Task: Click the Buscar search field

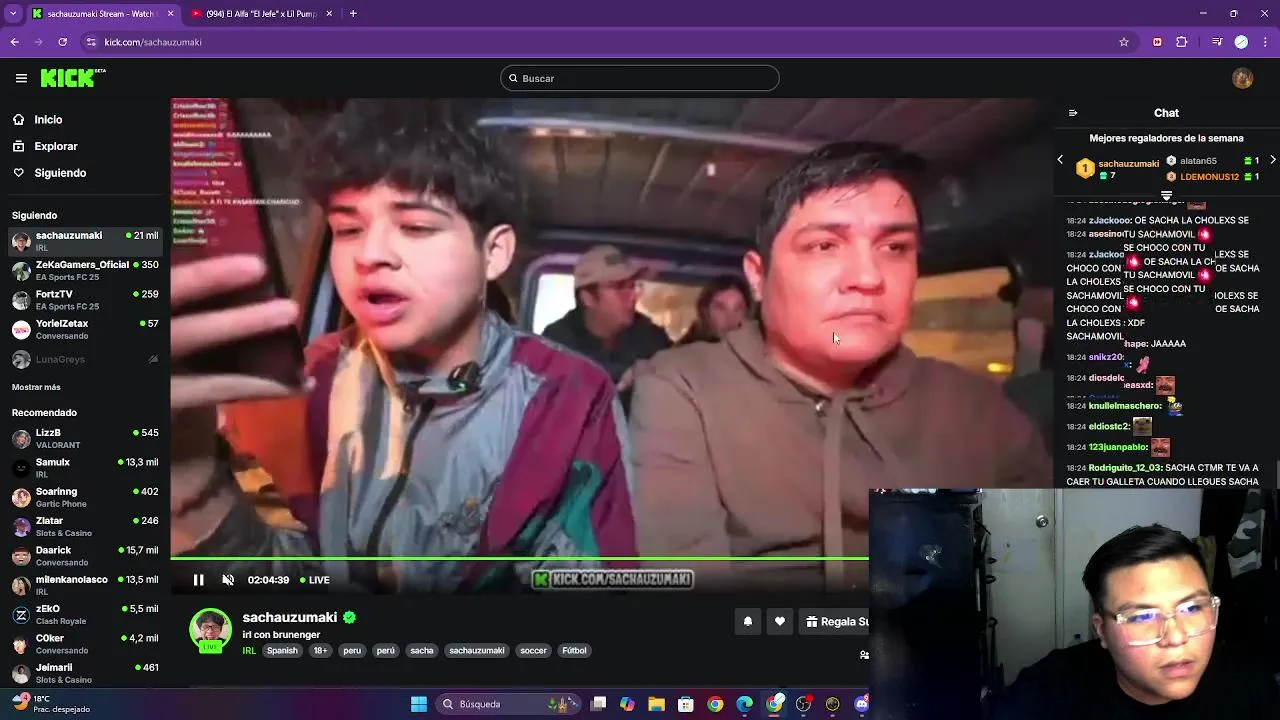Action: pyautogui.click(x=640, y=78)
